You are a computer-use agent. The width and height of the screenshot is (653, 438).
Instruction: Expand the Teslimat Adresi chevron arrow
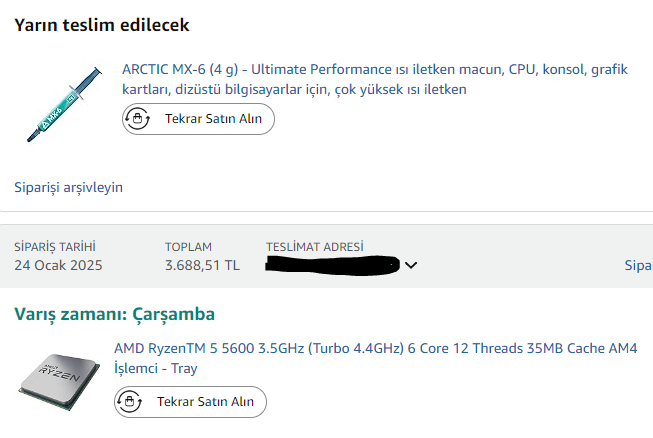click(x=410, y=266)
